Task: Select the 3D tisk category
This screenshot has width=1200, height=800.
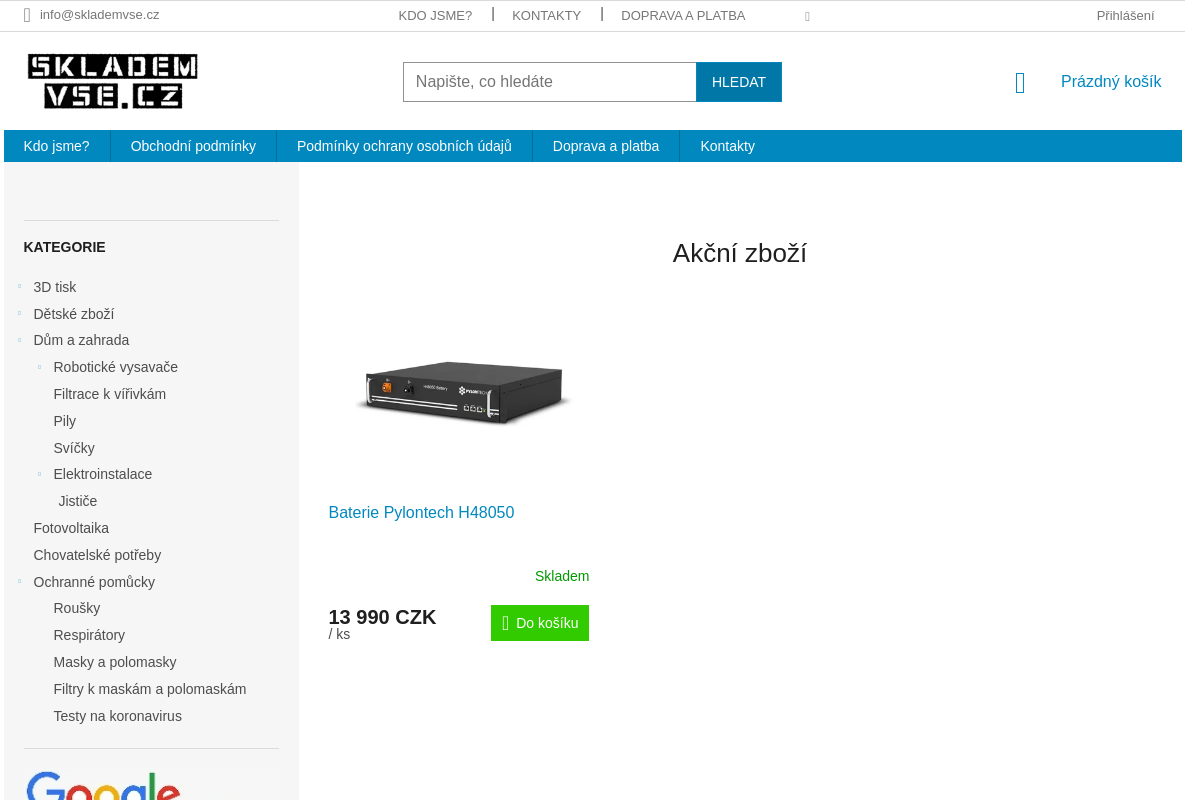Action: 55,287
